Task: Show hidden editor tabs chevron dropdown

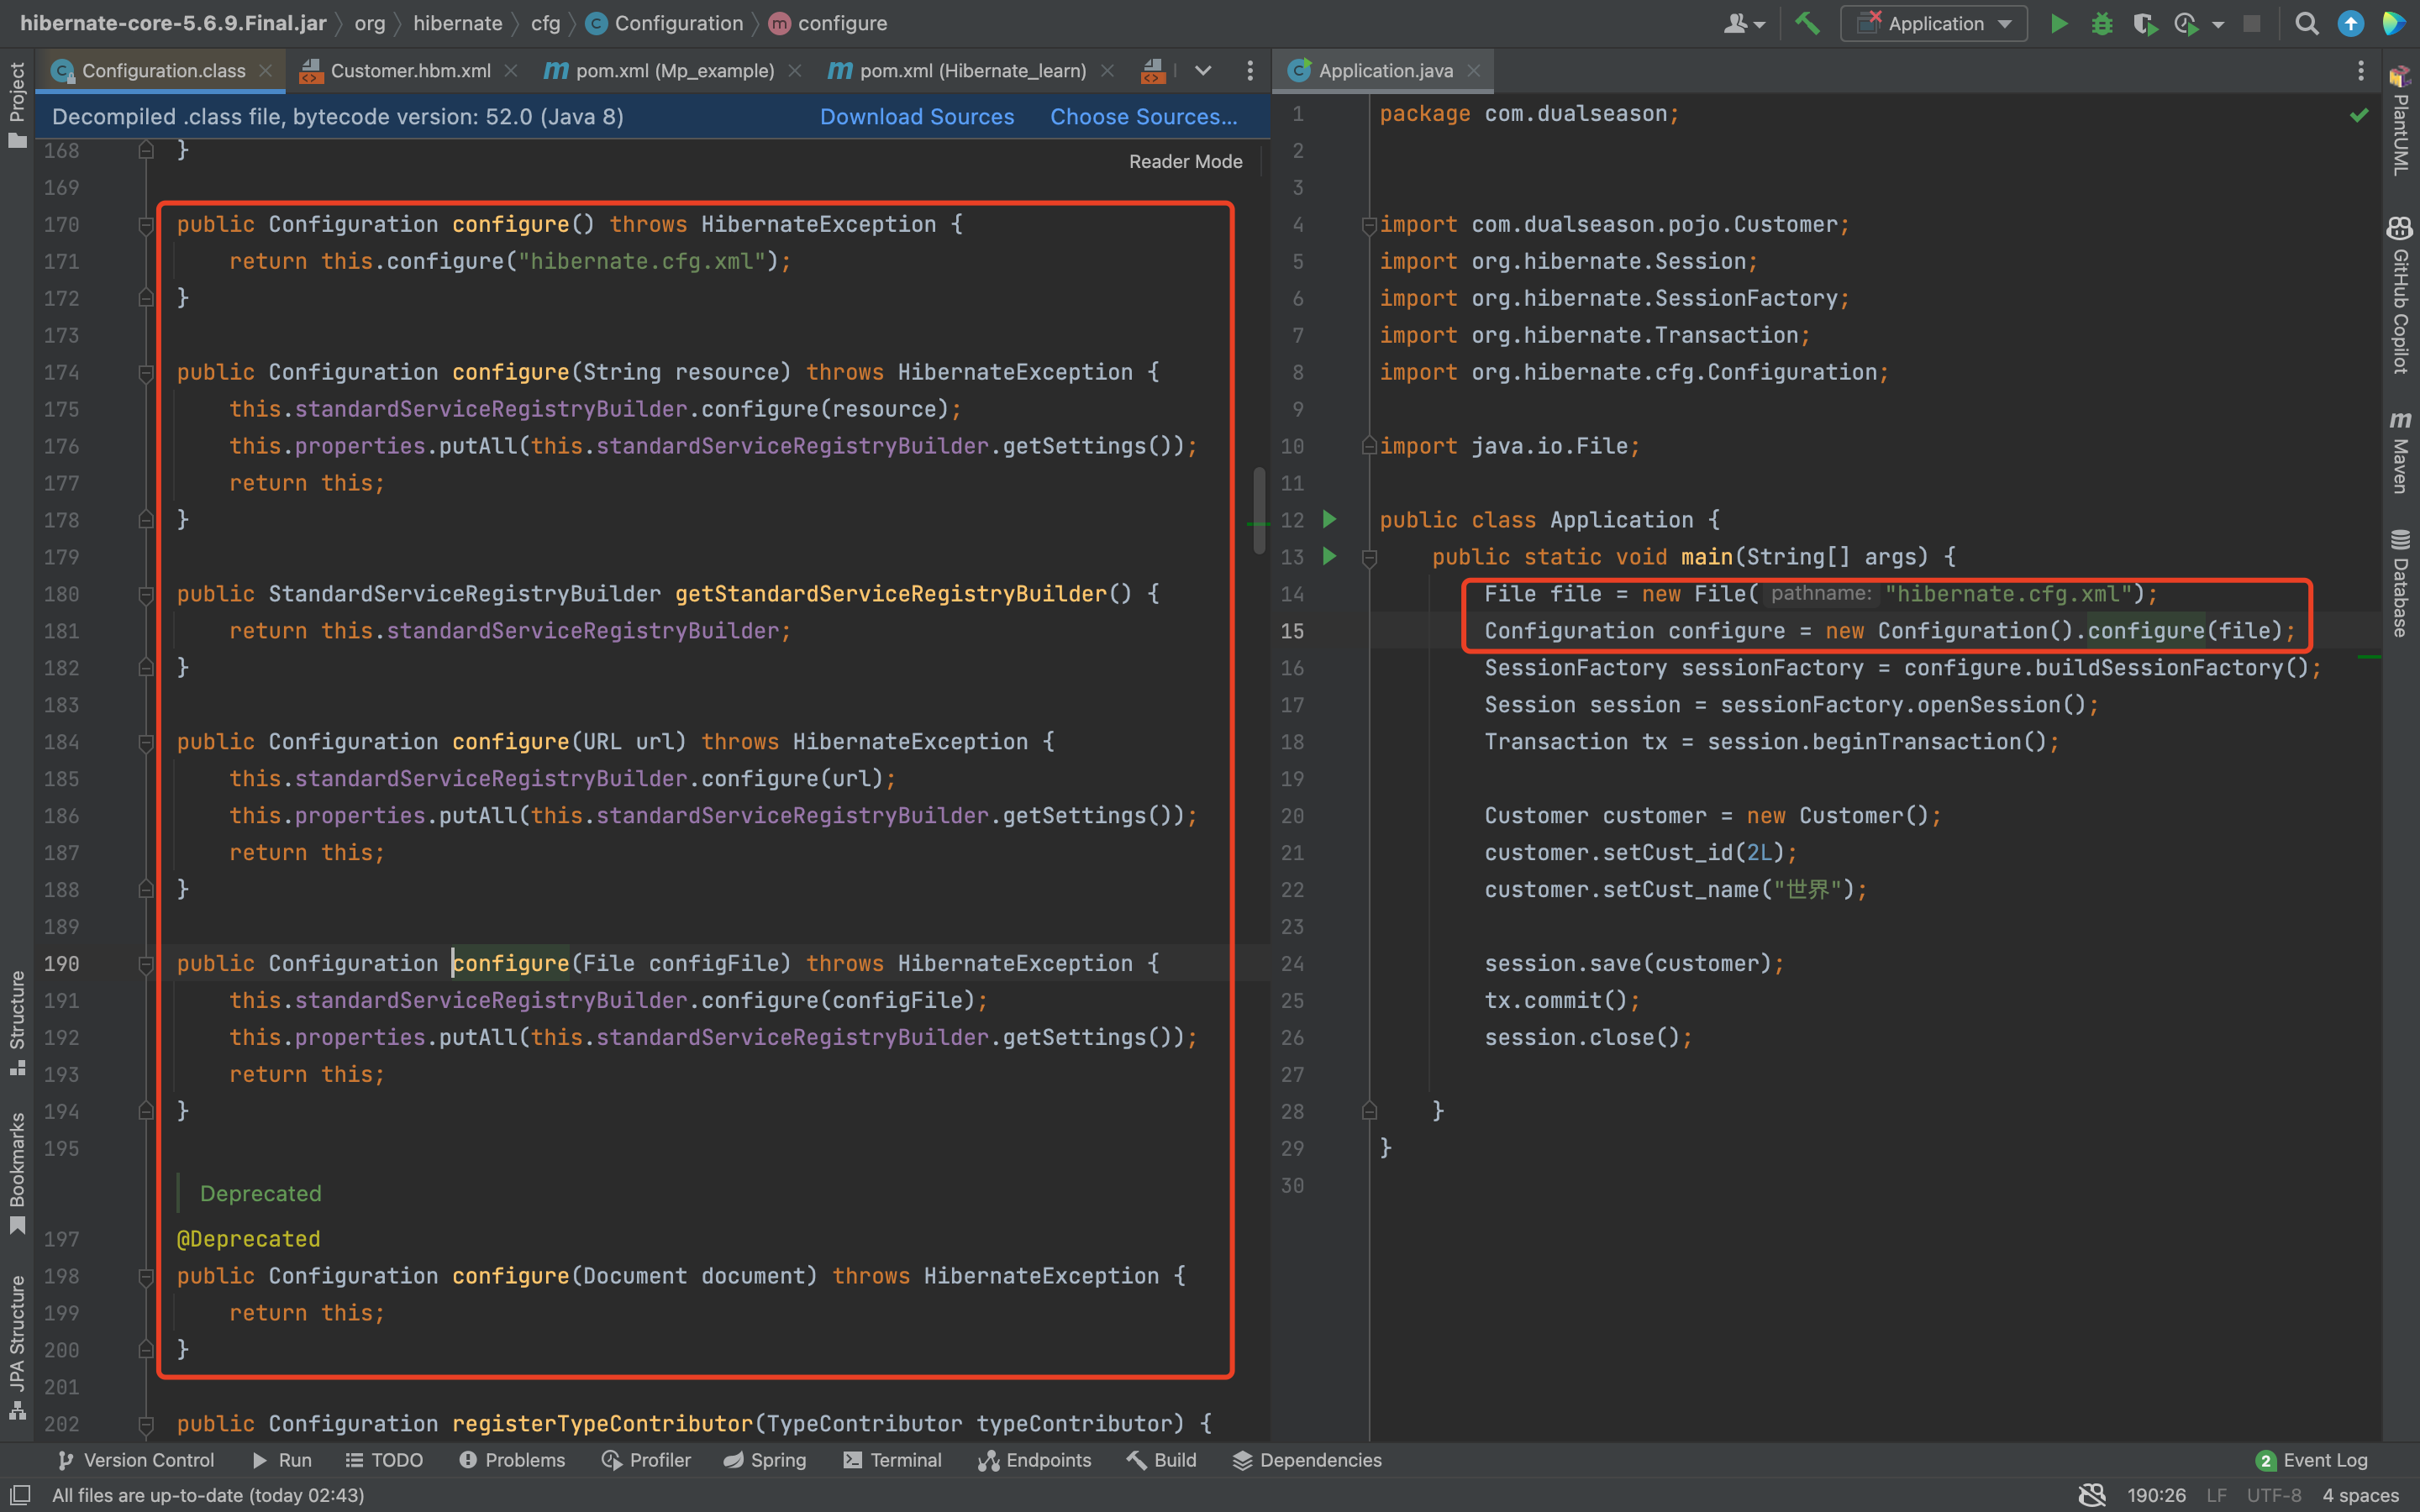Action: pos(1203,71)
